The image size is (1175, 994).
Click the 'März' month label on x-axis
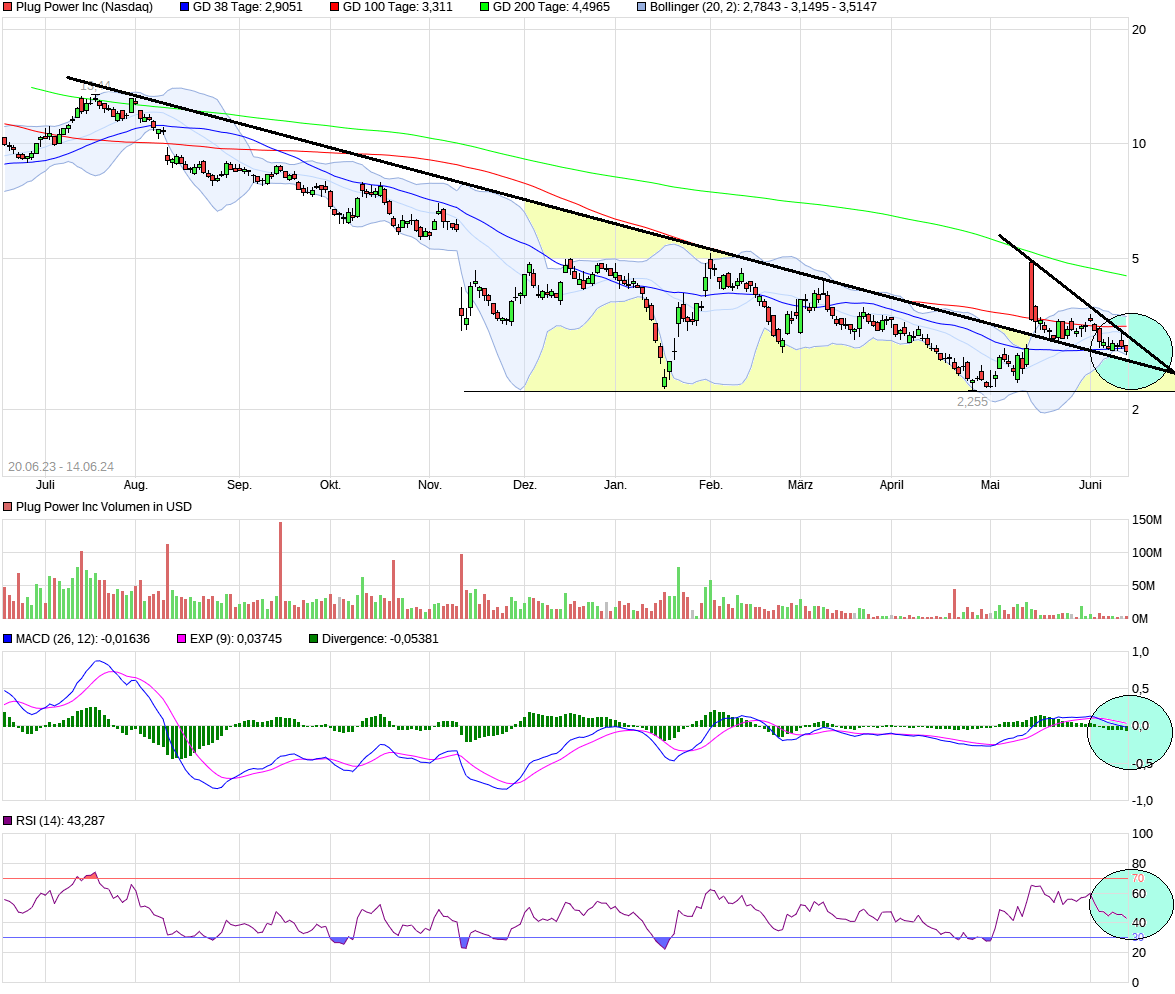(x=800, y=485)
